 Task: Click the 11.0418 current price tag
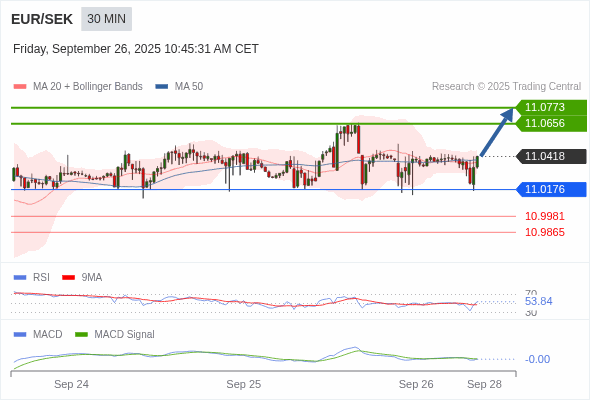click(551, 156)
